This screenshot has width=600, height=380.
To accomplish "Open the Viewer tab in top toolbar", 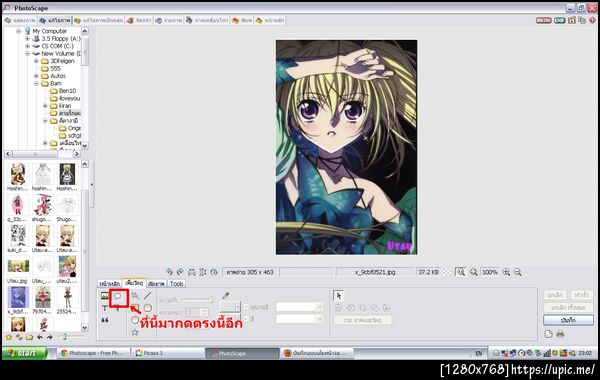I will tap(20, 20).
